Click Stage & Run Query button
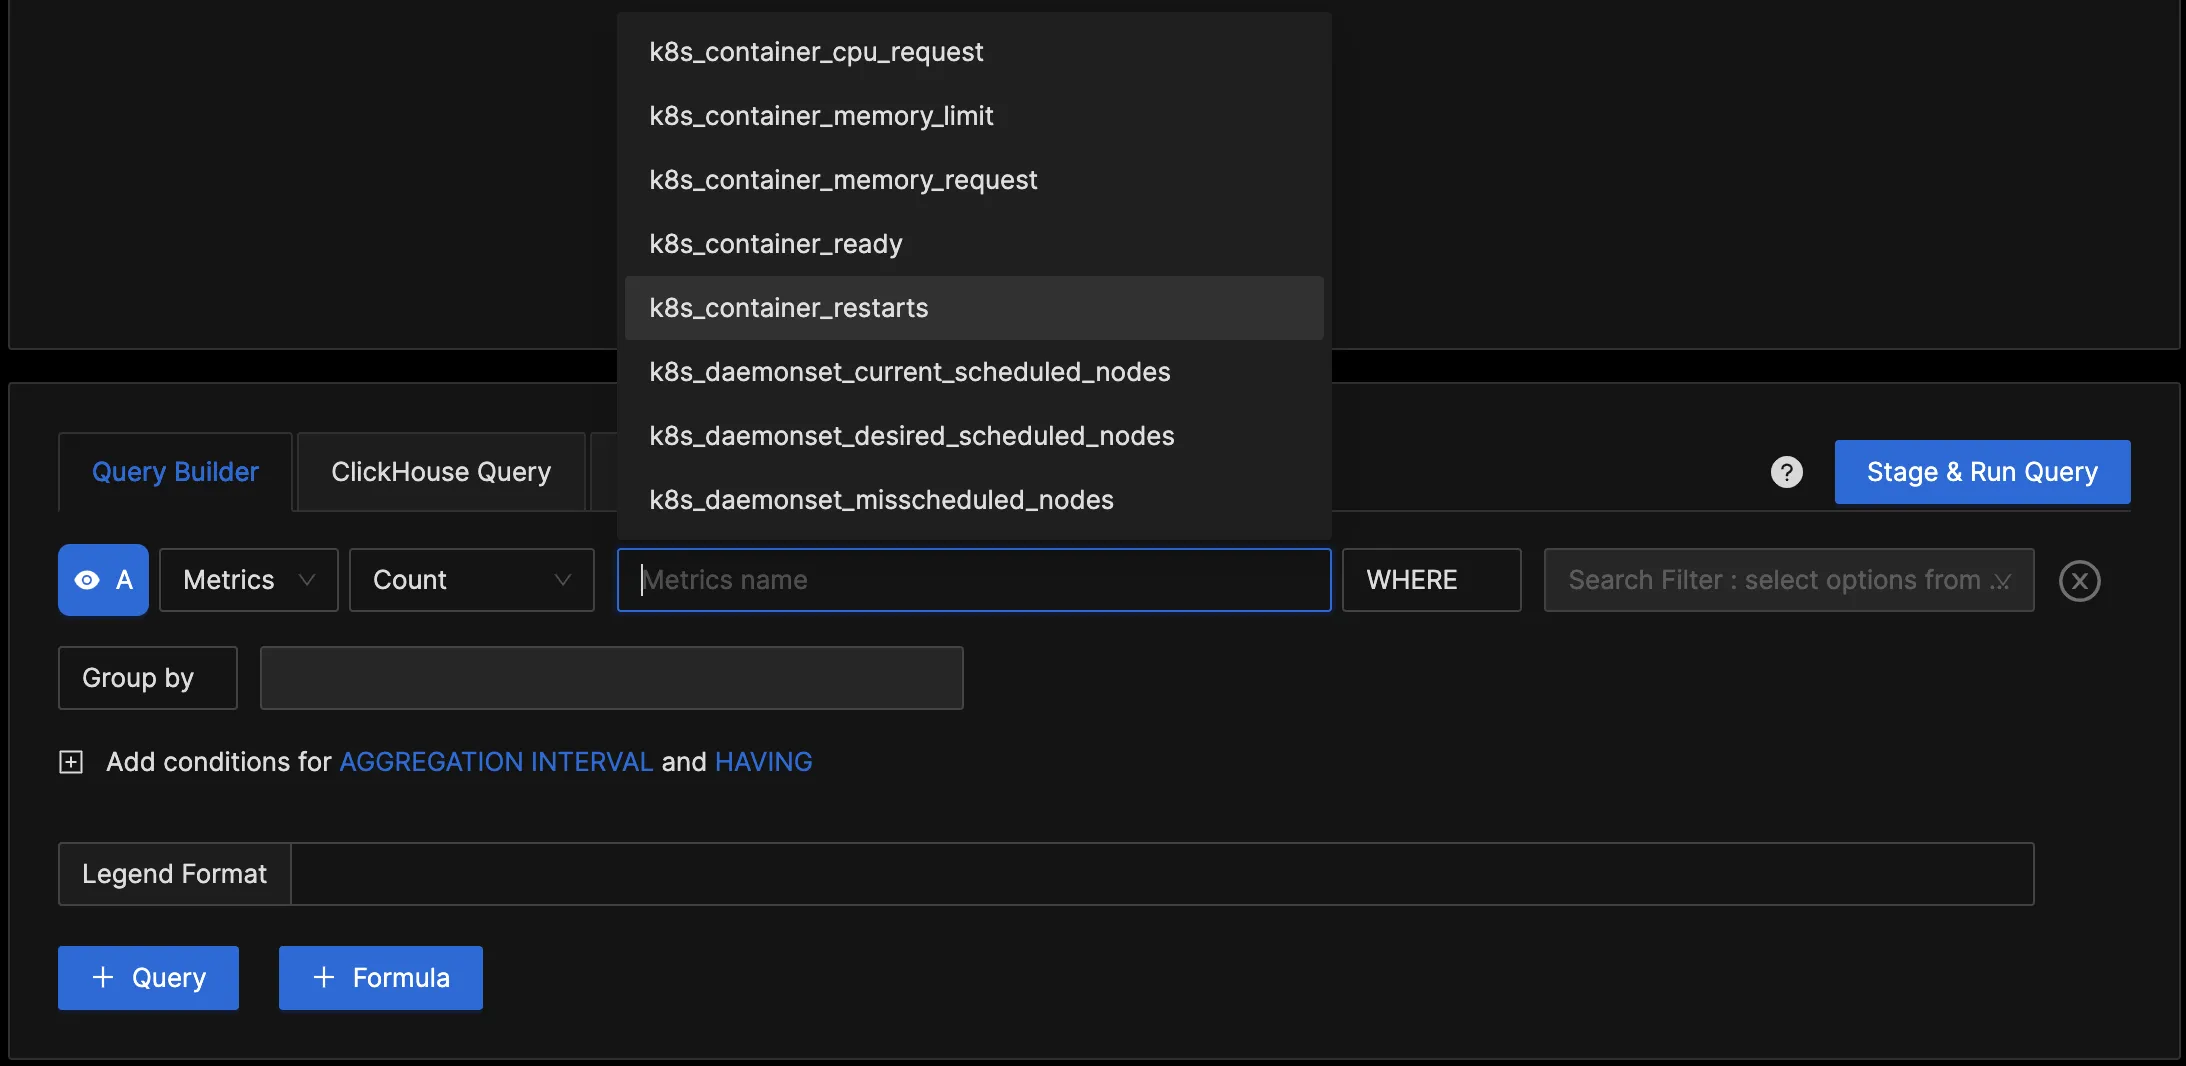This screenshot has height=1066, width=2186. pyautogui.click(x=1982, y=472)
